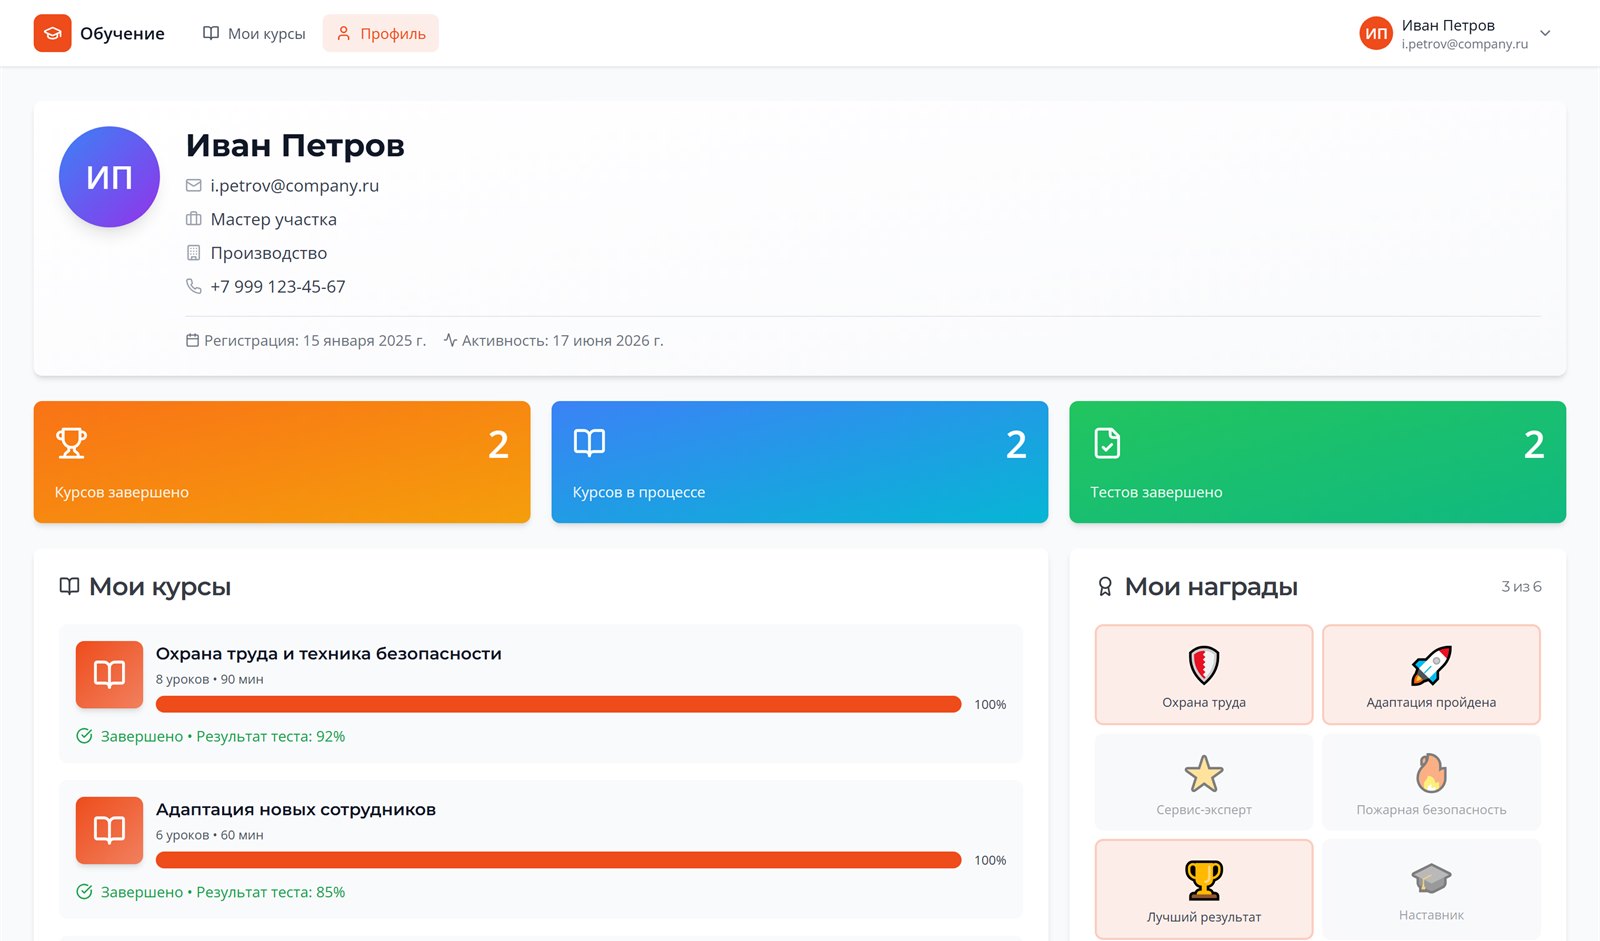Click the Мастер участка position text

(273, 219)
